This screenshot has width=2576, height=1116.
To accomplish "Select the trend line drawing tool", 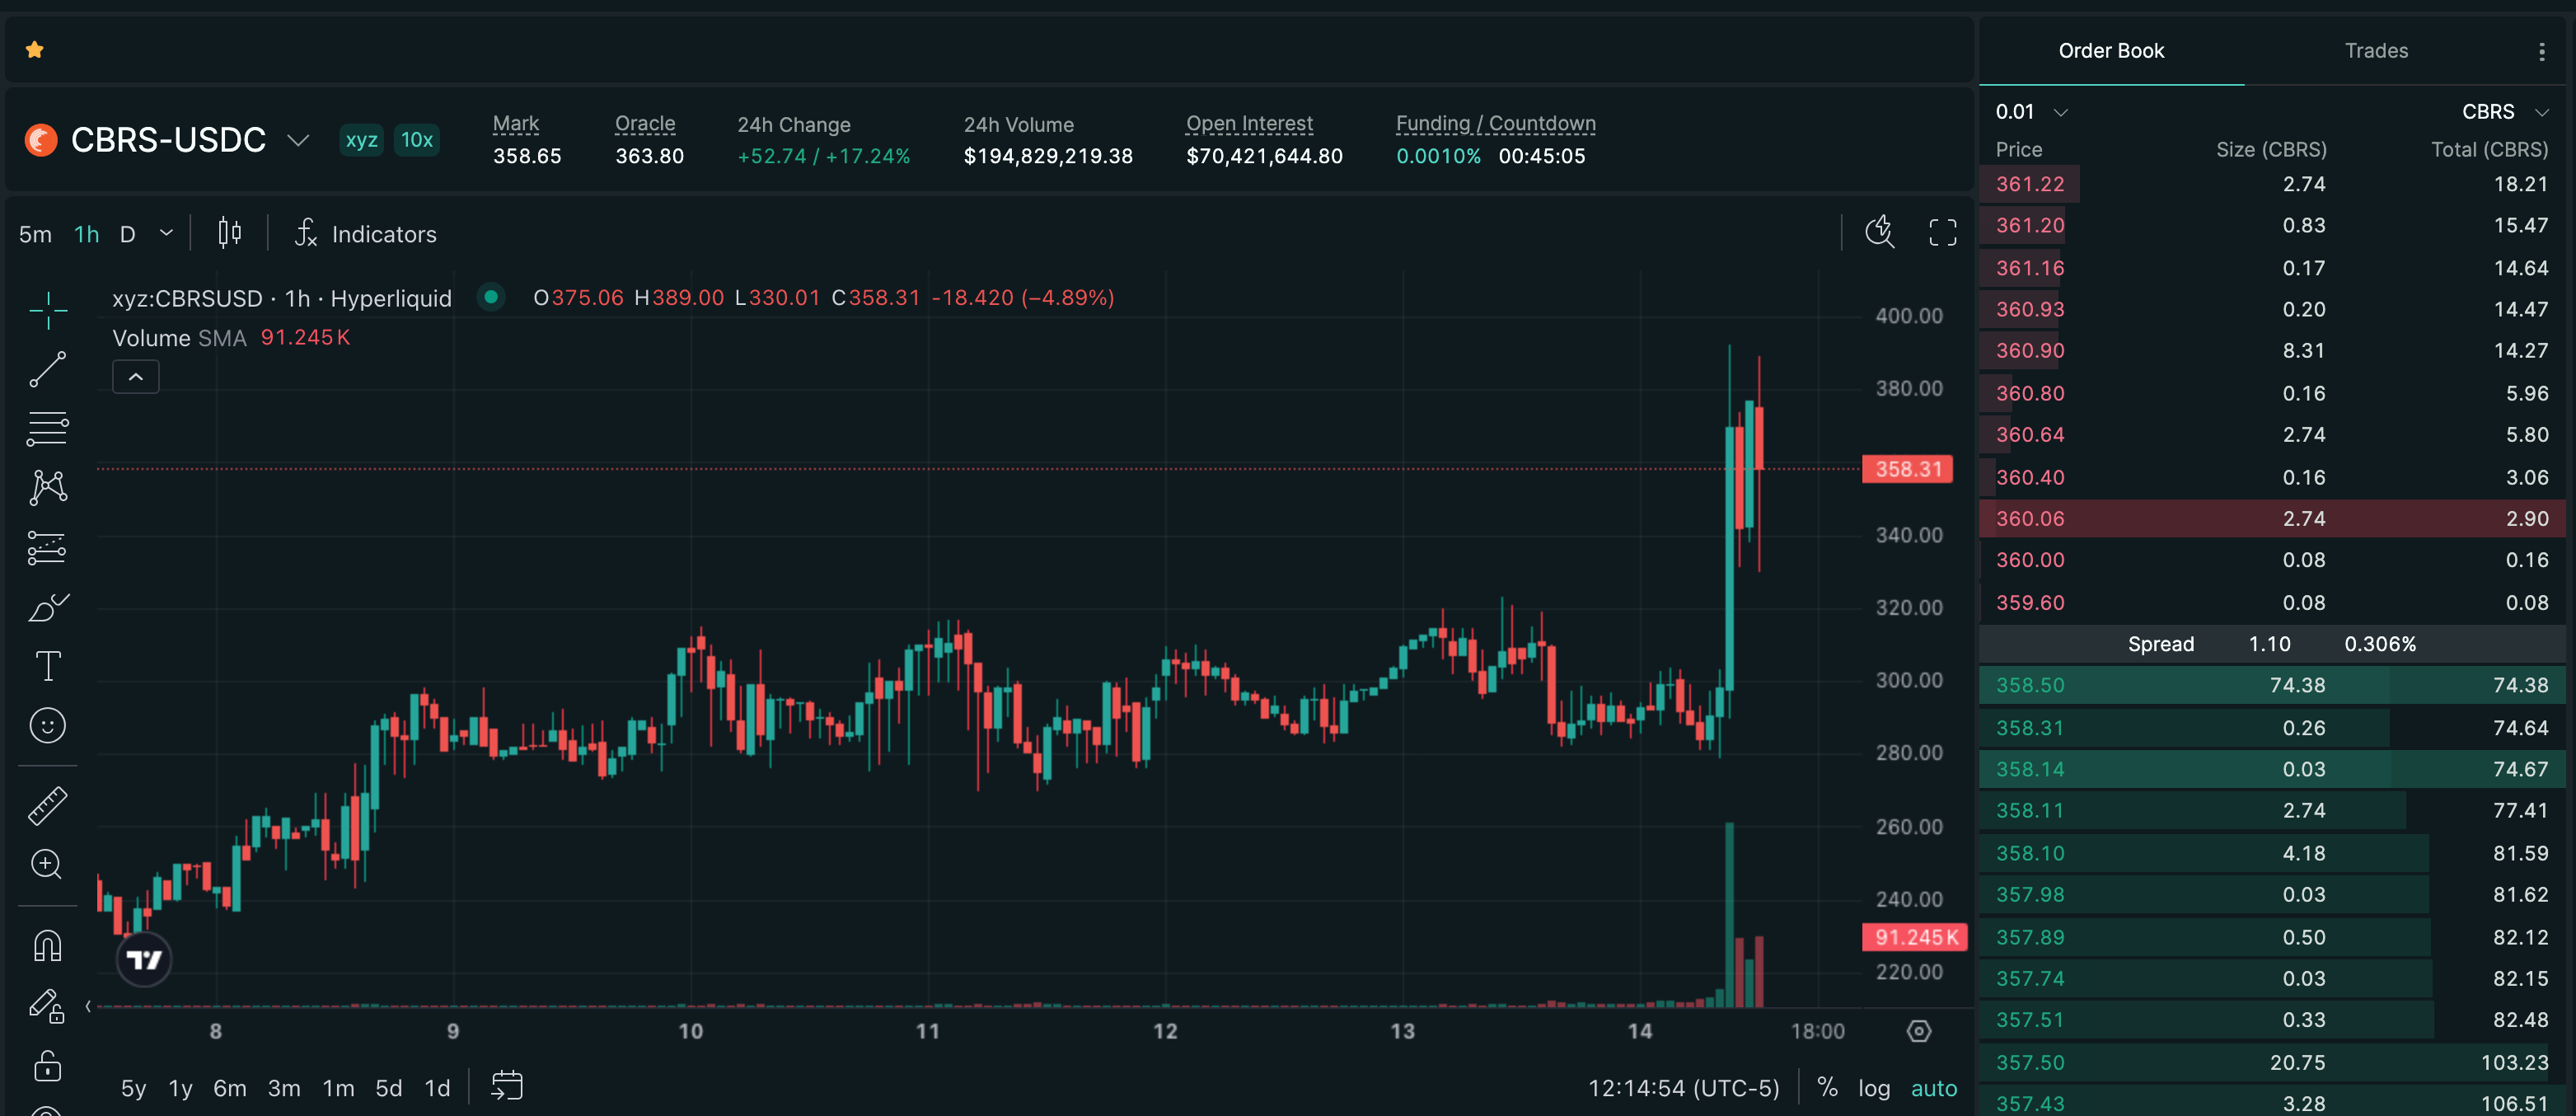I will (47, 369).
